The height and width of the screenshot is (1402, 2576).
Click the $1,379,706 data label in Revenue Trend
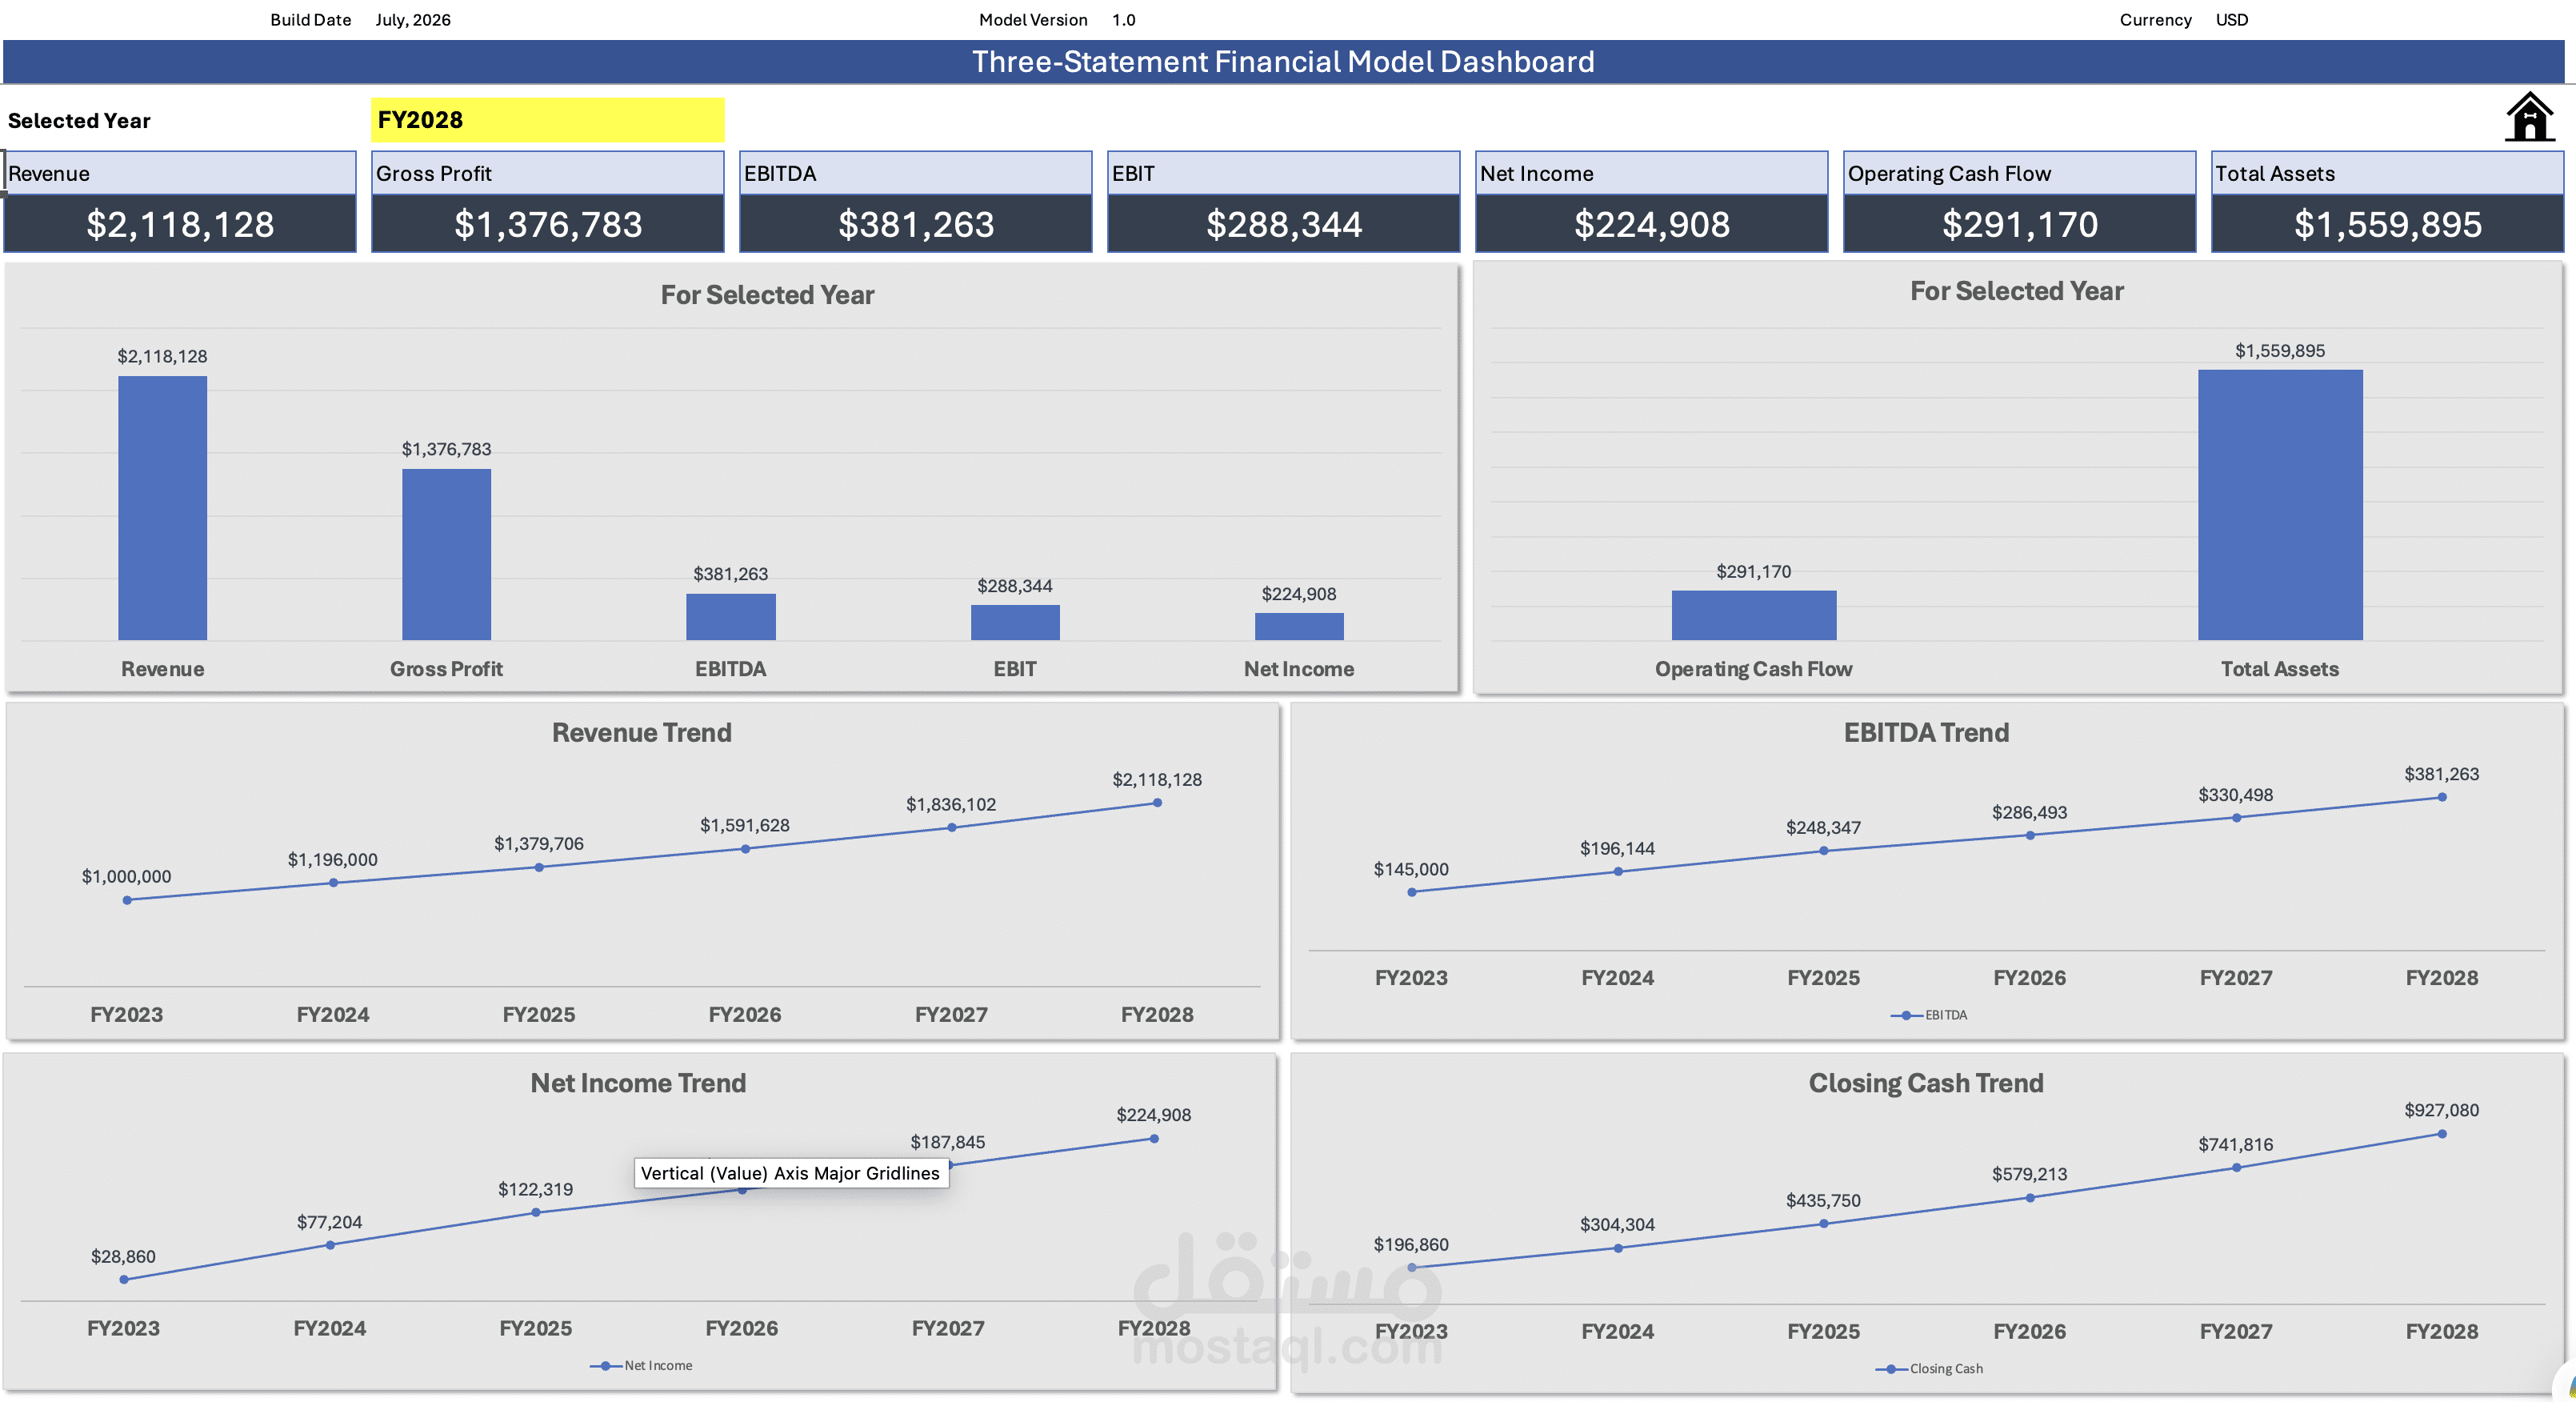point(539,844)
